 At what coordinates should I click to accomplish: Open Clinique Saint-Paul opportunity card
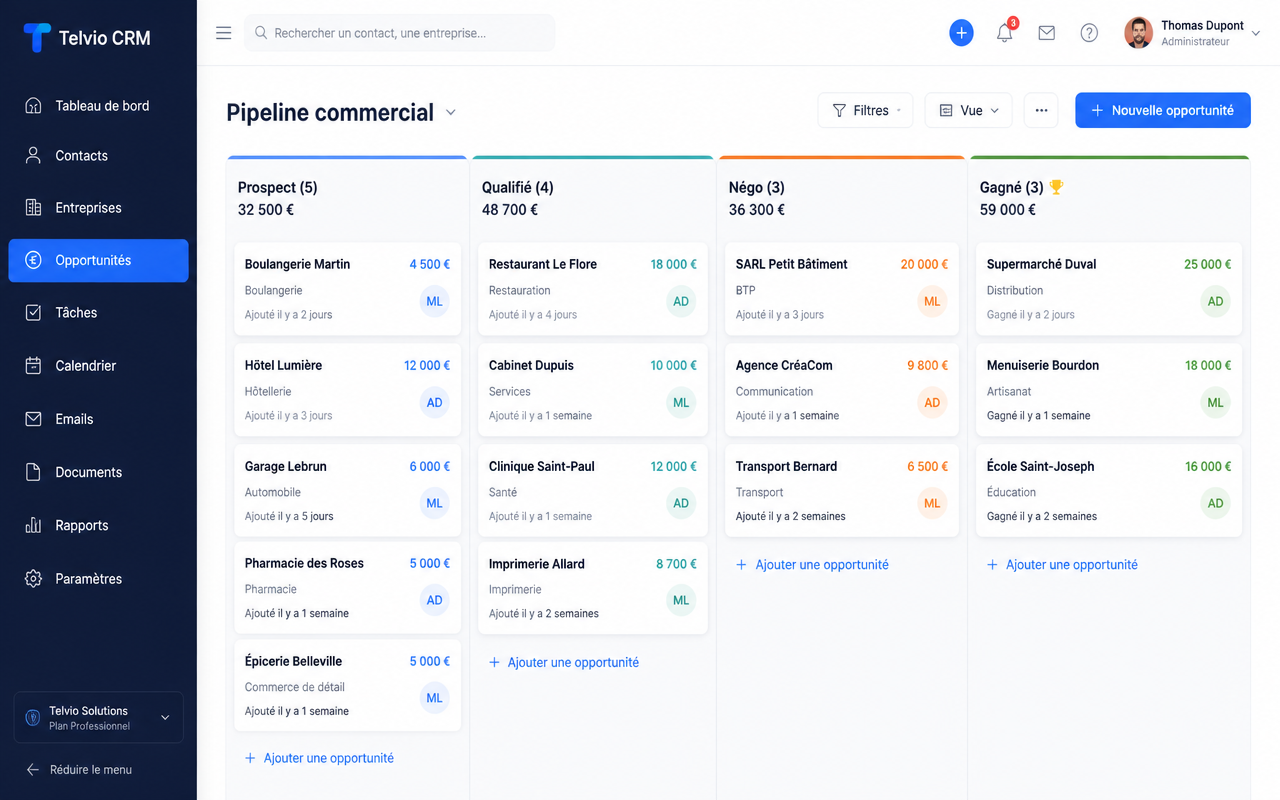(592, 491)
